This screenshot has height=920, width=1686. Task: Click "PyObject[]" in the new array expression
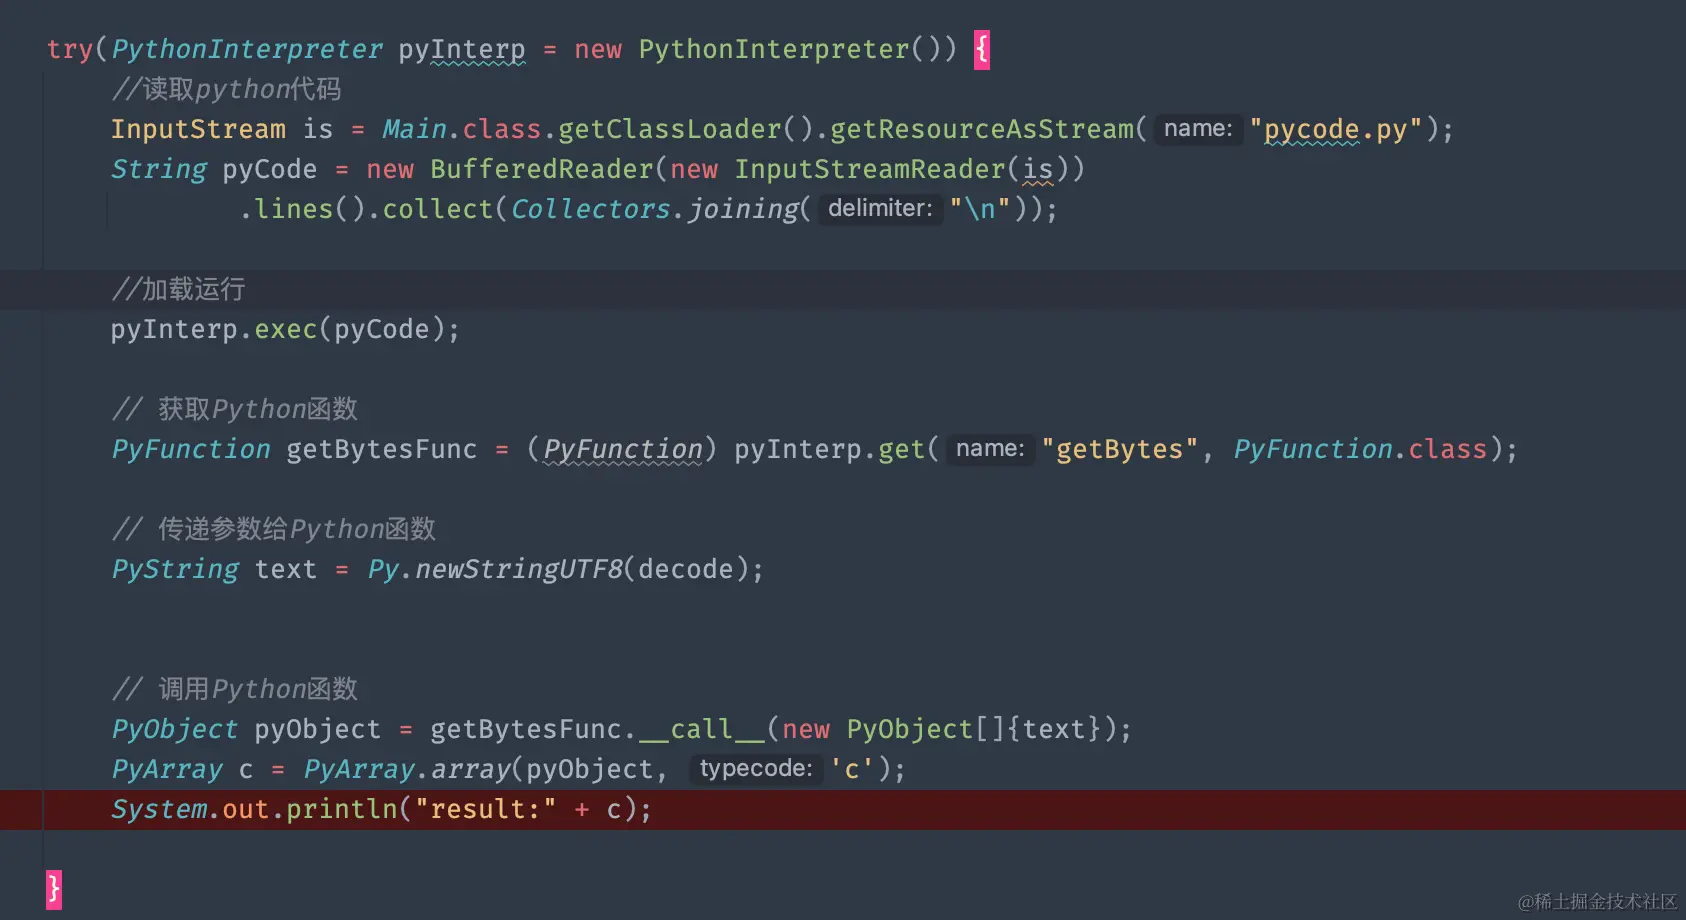(x=926, y=729)
